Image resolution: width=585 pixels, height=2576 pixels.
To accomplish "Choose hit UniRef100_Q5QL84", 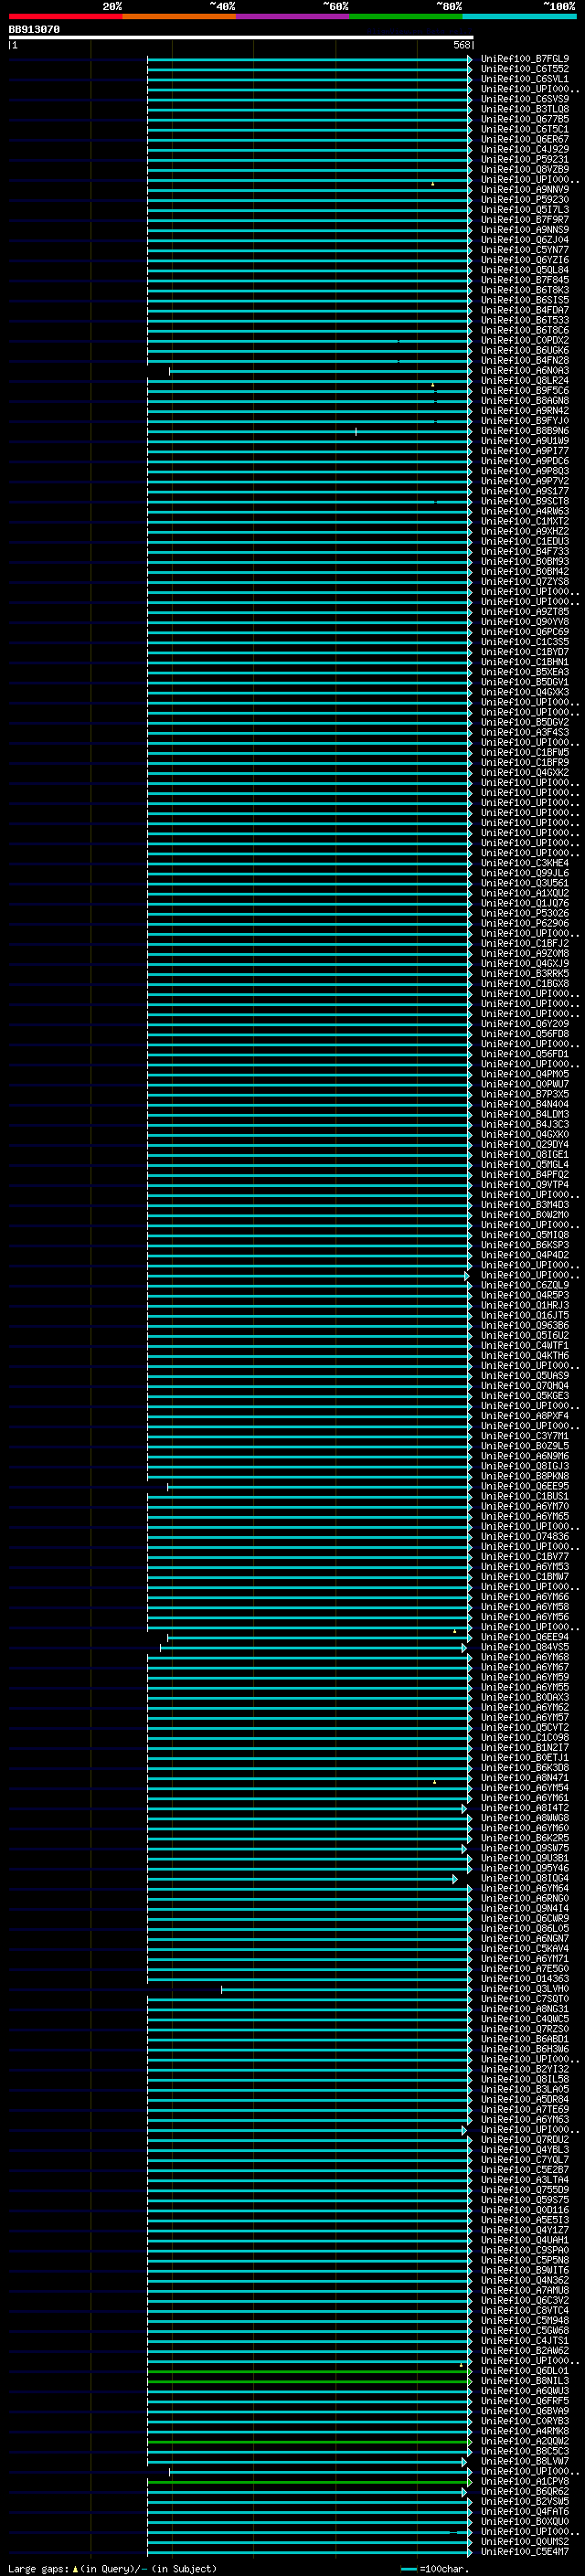I will click(x=524, y=270).
